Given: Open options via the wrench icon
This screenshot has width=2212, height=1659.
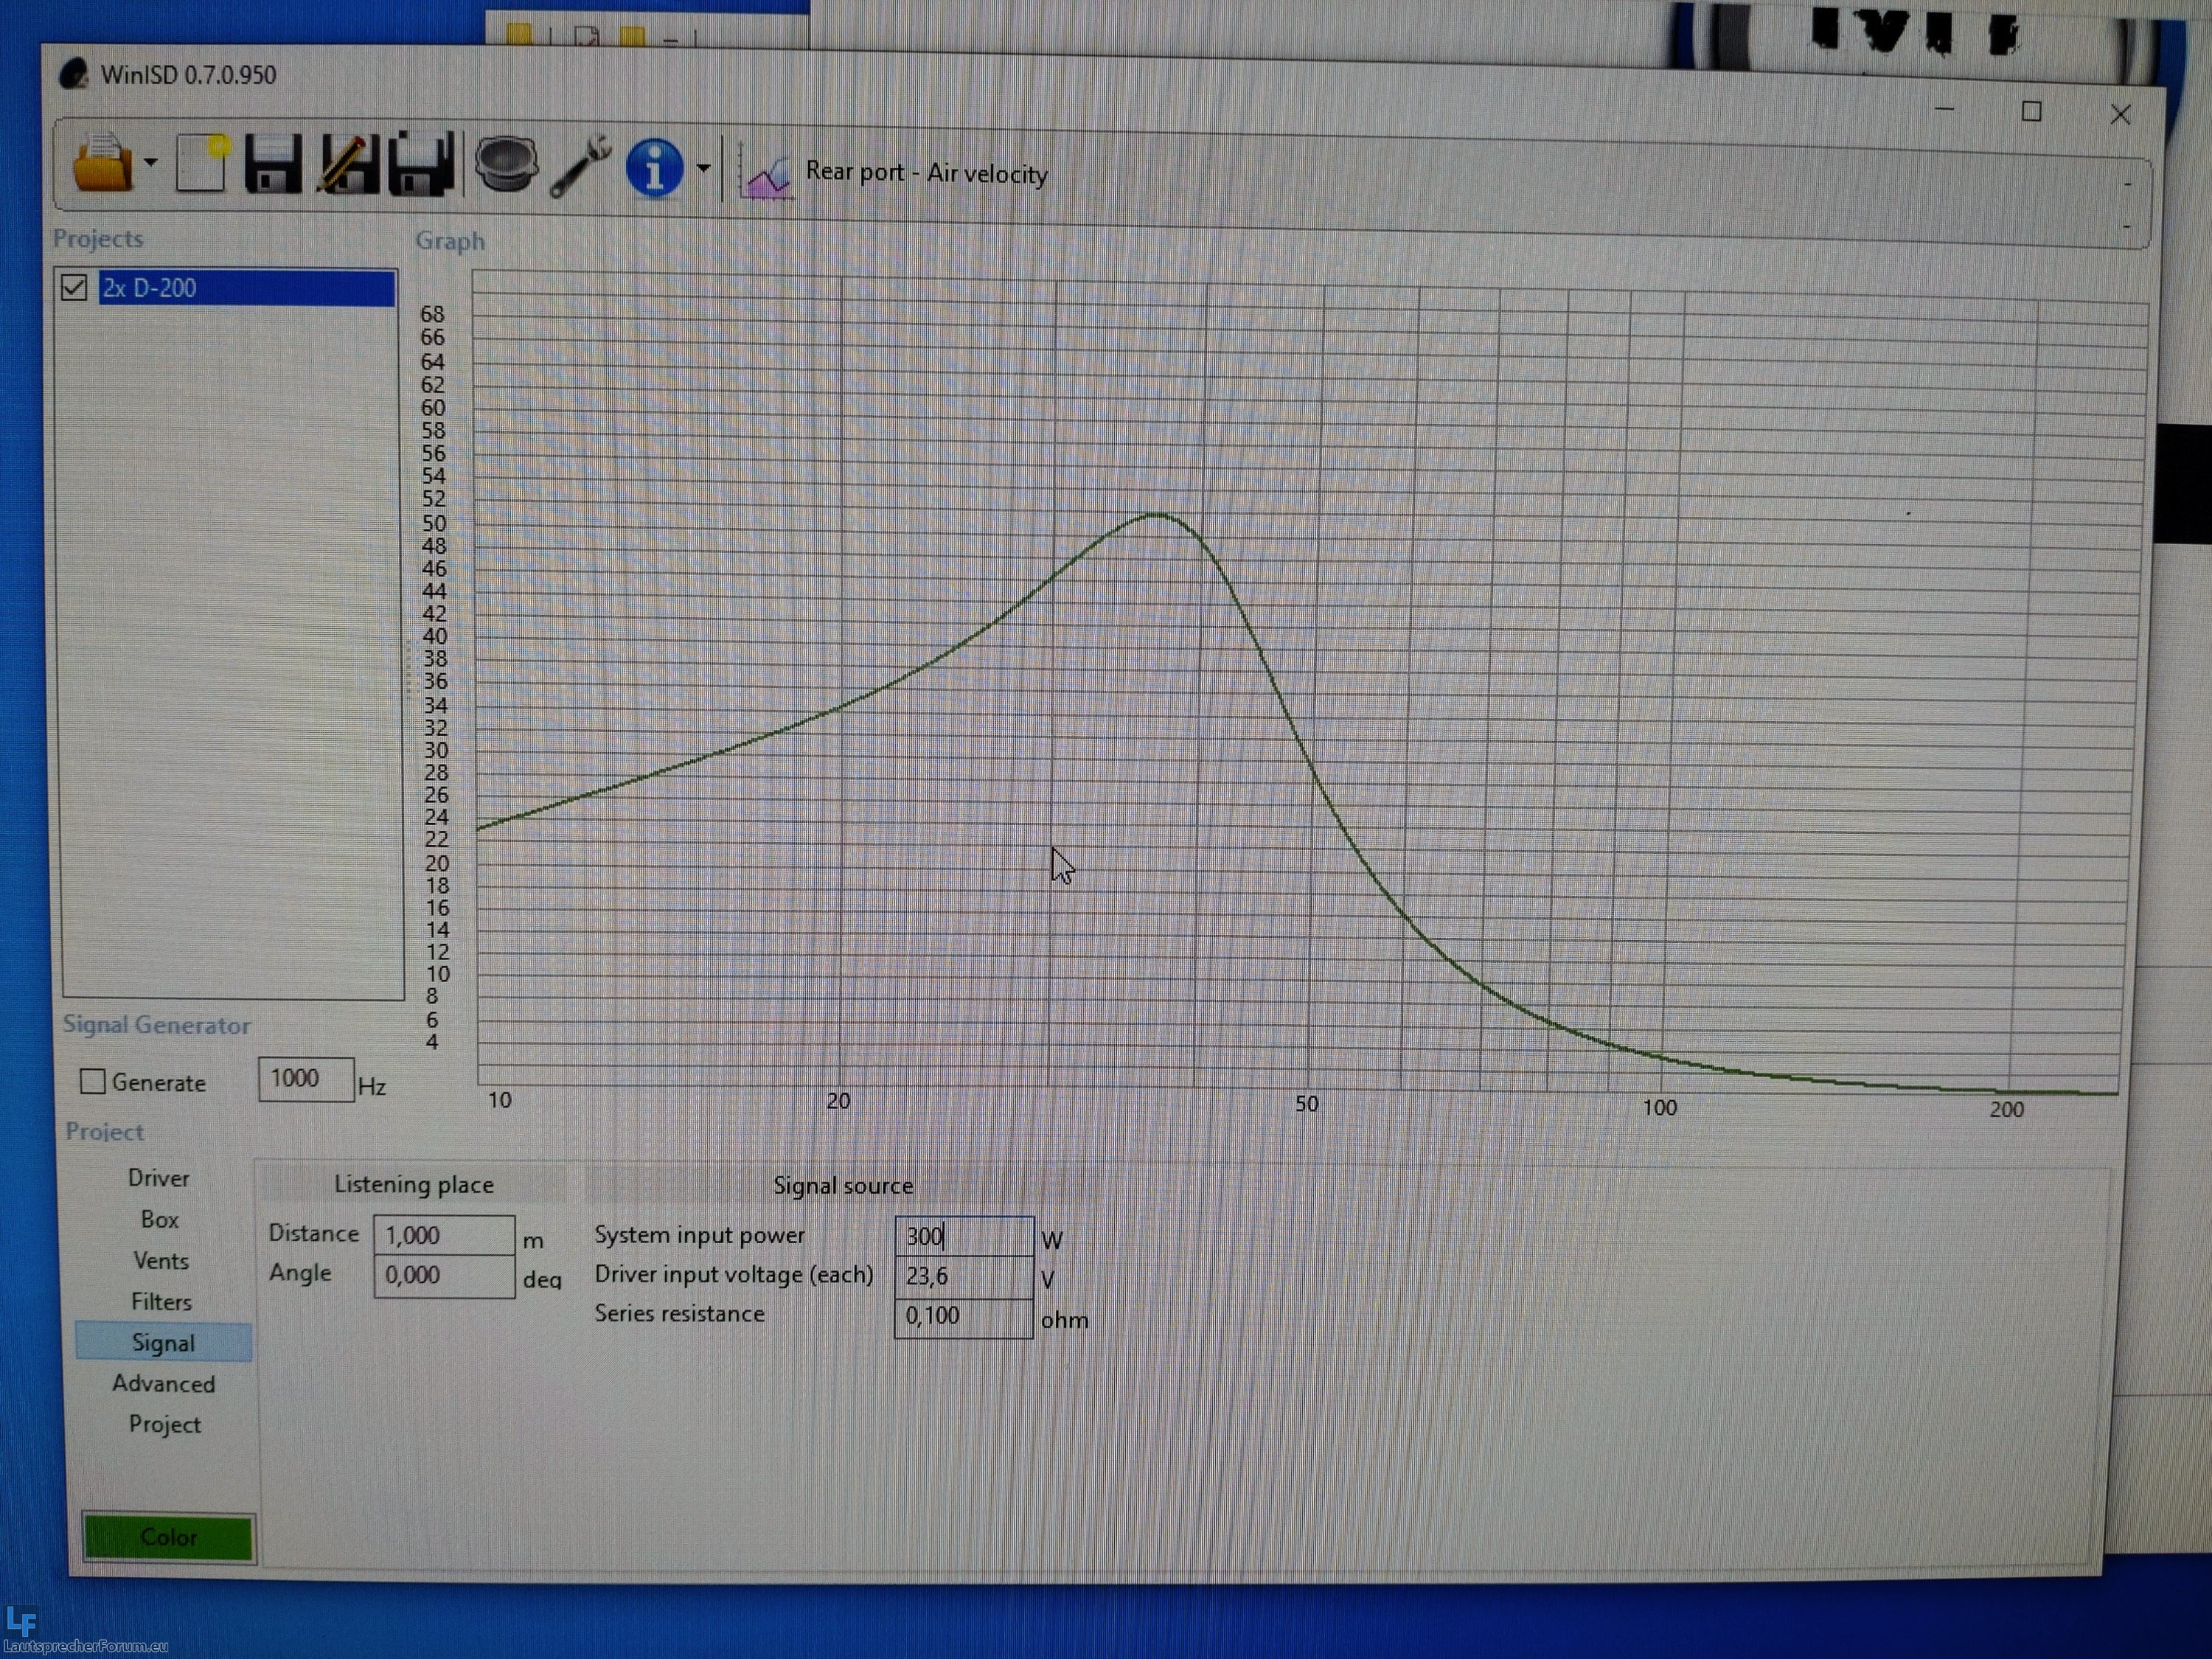Looking at the screenshot, I should pyautogui.click(x=580, y=166).
